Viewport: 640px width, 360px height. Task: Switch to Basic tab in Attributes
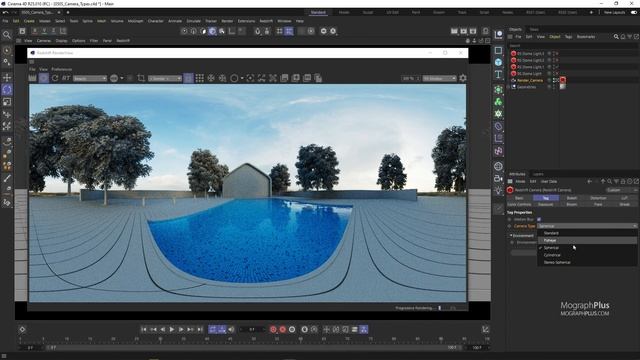pos(519,198)
